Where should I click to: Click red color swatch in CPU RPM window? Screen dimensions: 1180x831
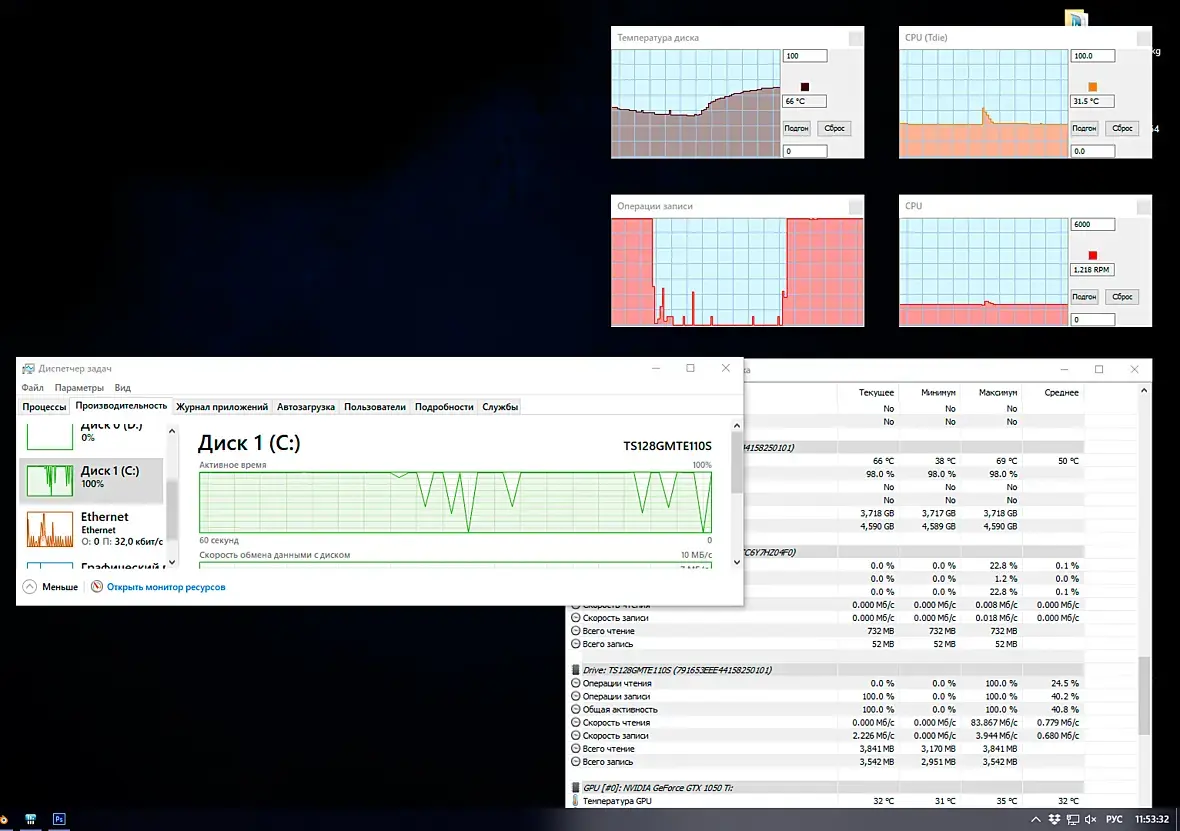(1093, 255)
